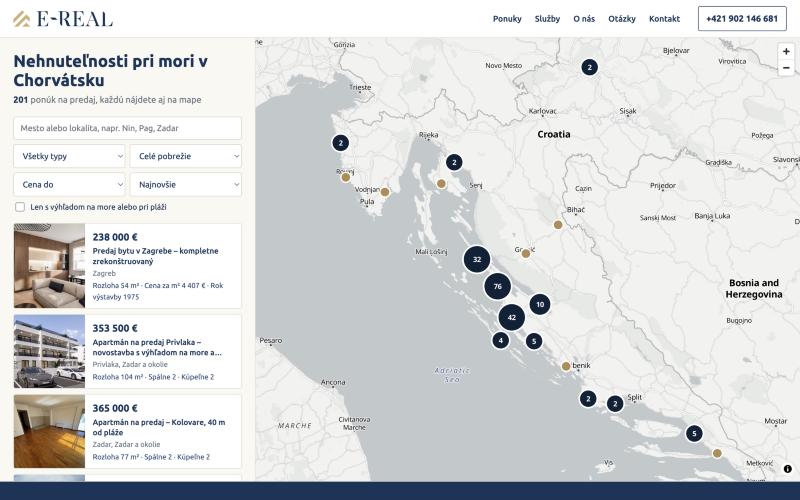
Task: Select gold marker near Rovinj
Action: click(x=345, y=178)
